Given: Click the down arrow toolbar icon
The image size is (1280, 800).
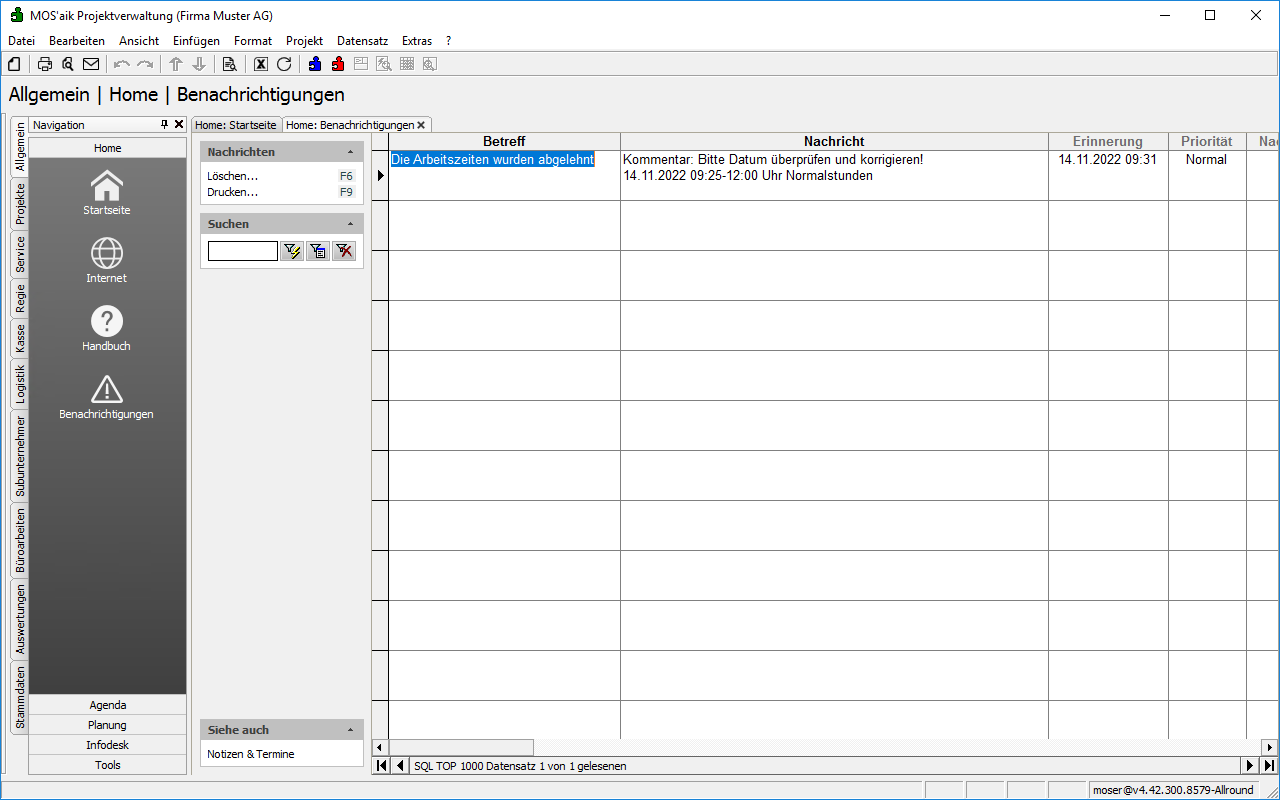Looking at the screenshot, I should click(199, 64).
